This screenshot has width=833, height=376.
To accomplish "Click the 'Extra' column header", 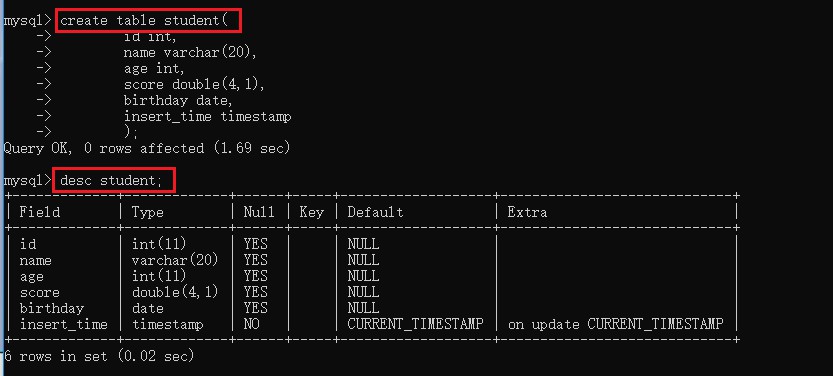I will (x=527, y=212).
